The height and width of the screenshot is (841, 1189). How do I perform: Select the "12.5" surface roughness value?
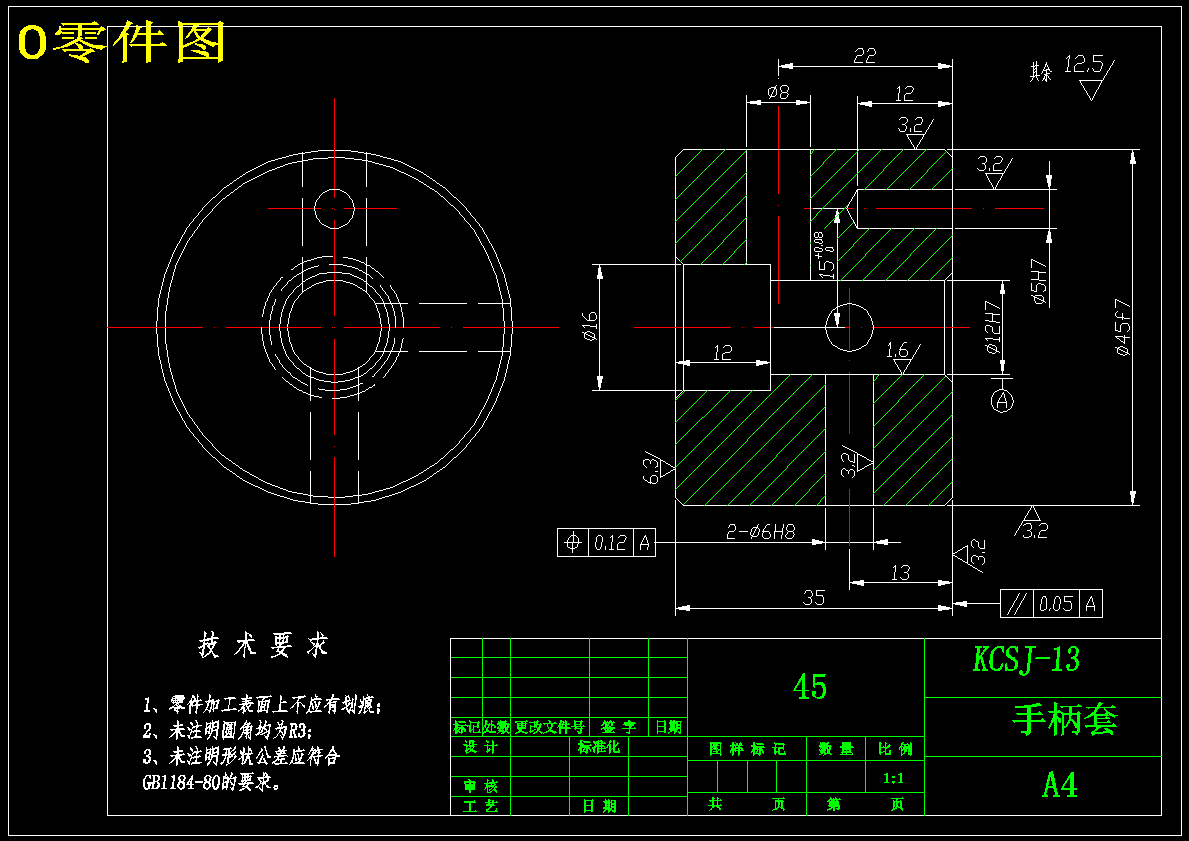pyautogui.click(x=1083, y=65)
